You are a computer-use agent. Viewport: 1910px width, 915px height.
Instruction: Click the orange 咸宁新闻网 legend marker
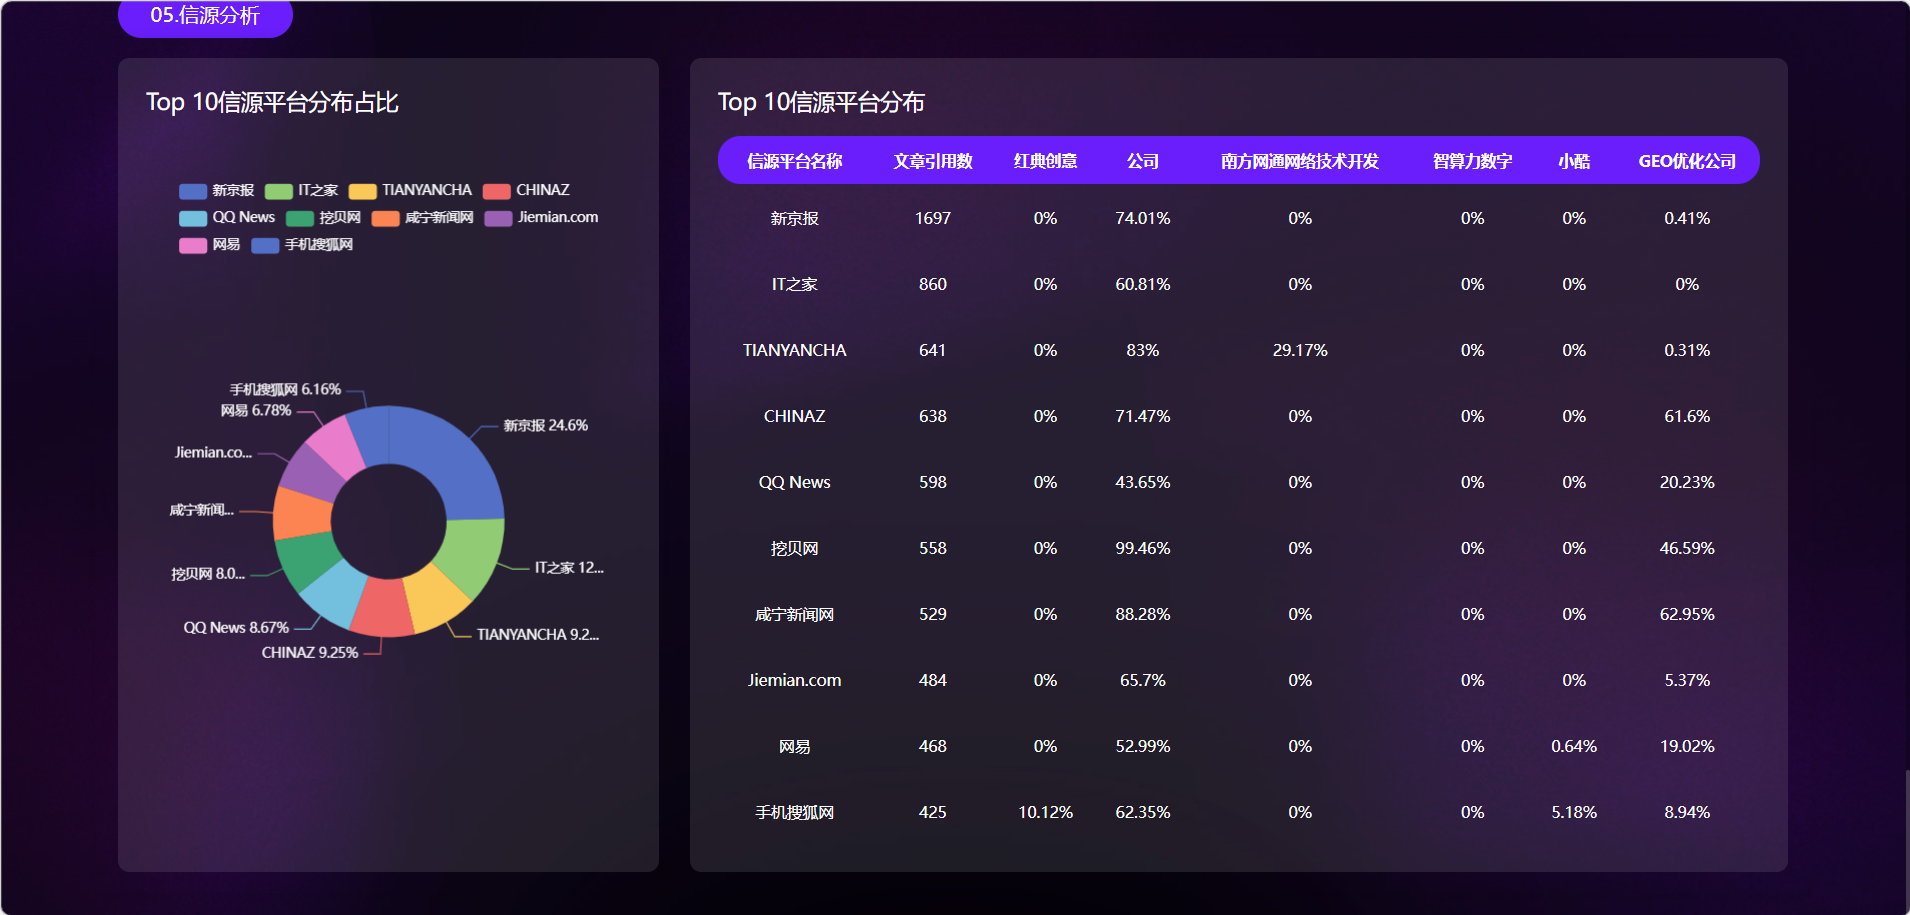(x=385, y=218)
